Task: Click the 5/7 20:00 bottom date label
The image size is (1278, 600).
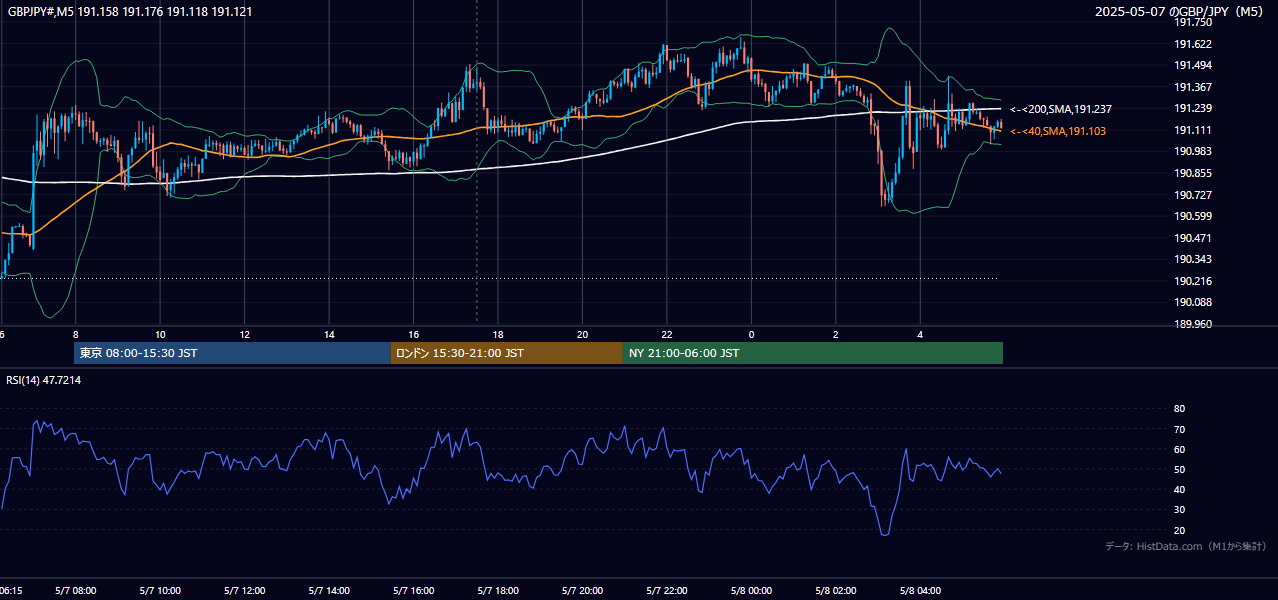Action: coord(582,591)
